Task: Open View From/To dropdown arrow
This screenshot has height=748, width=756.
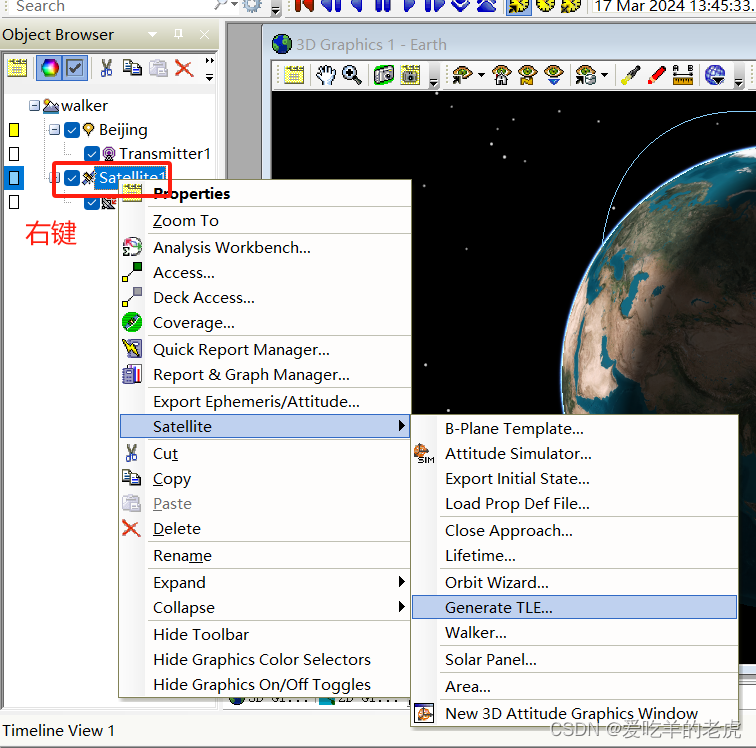Action: (481, 75)
